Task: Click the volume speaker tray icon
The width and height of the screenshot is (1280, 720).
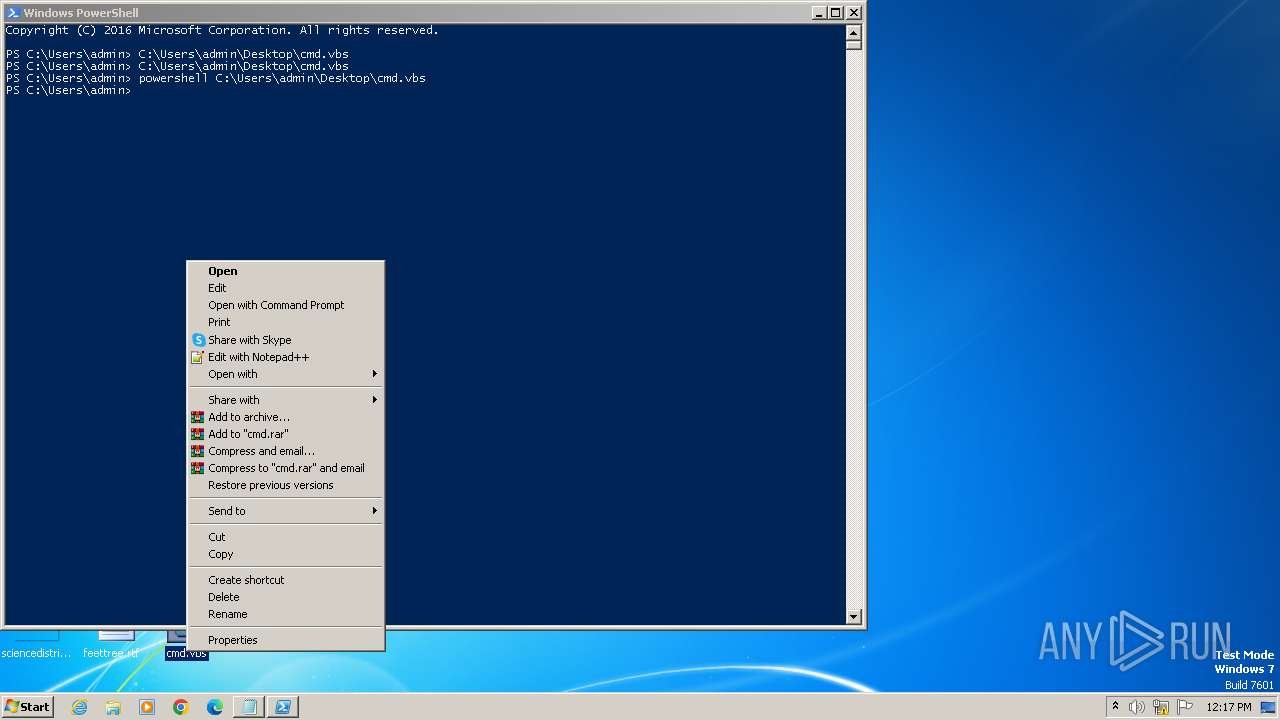Action: pyautogui.click(x=1136, y=707)
